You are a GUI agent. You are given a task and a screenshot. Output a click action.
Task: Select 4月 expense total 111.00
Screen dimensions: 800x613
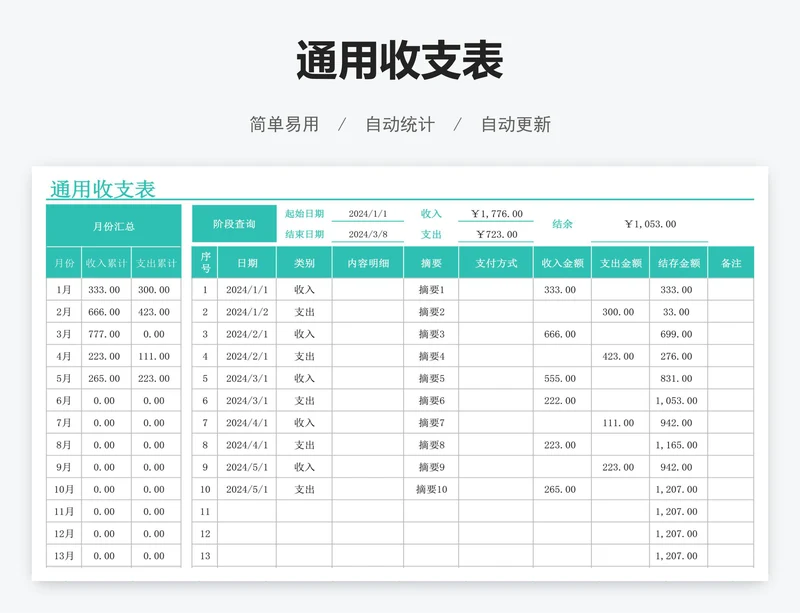[x=154, y=356]
